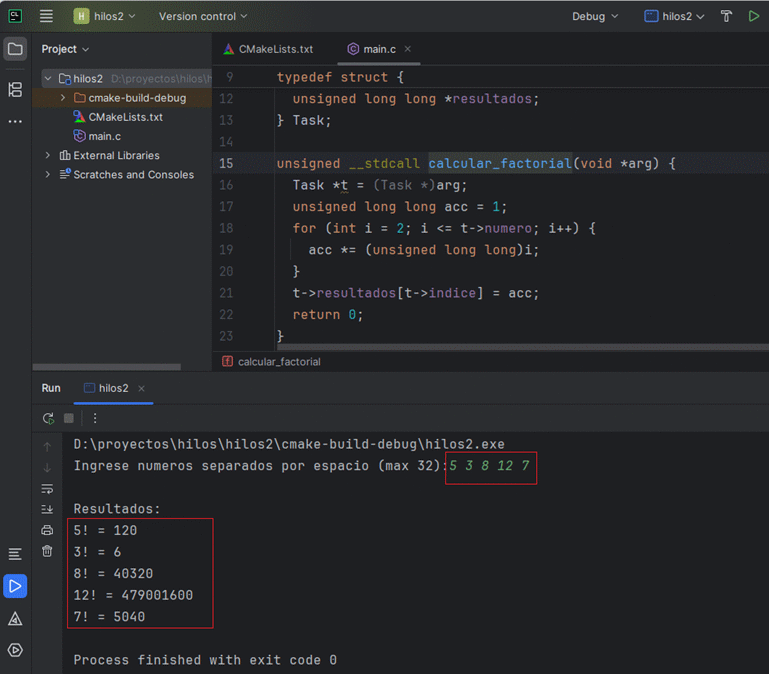Toggle scroll to end of console
This screenshot has width=769, height=674.
[x=47, y=509]
